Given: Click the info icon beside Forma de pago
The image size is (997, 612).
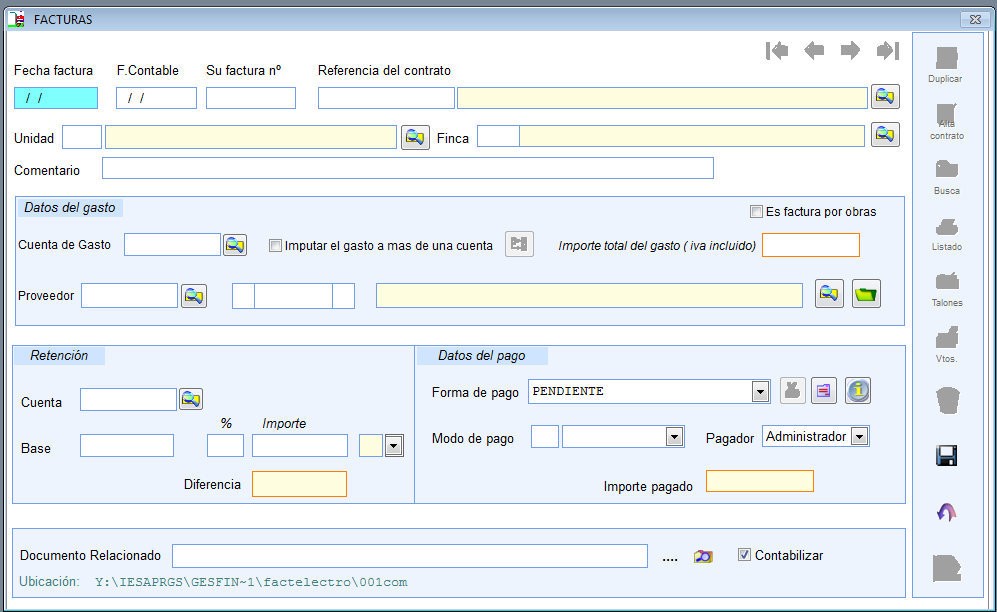Looking at the screenshot, I should click(857, 391).
